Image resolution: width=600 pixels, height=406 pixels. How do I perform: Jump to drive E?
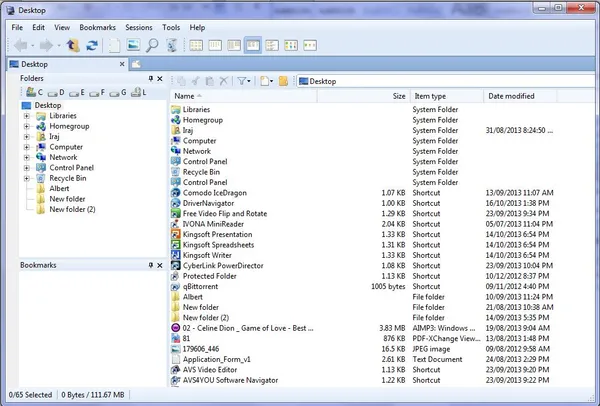pyautogui.click(x=77, y=93)
